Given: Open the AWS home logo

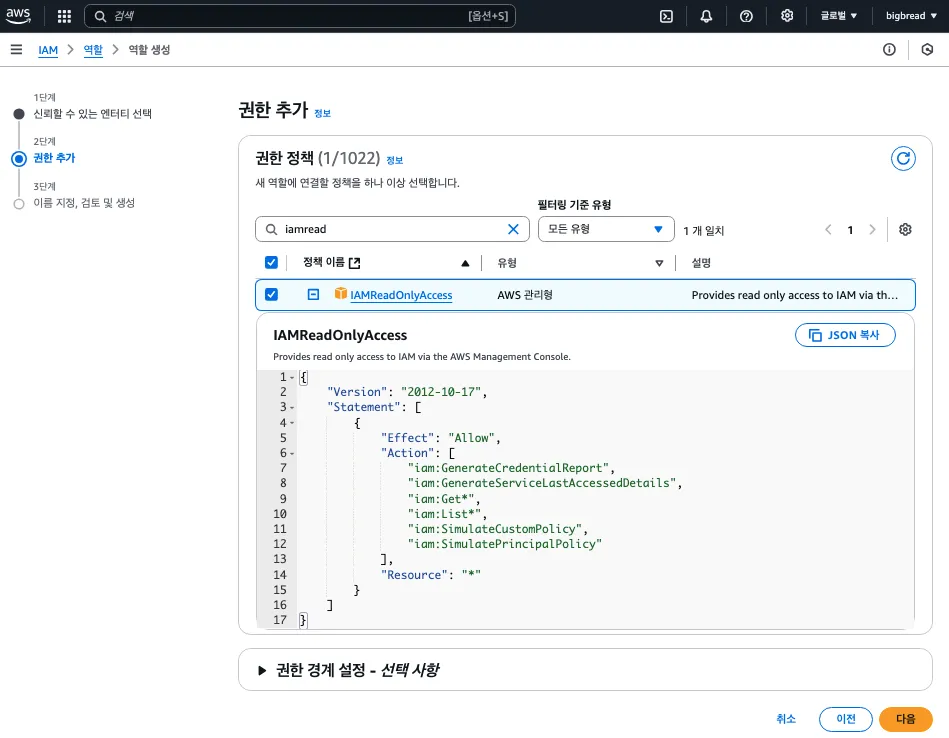Looking at the screenshot, I should [x=18, y=16].
